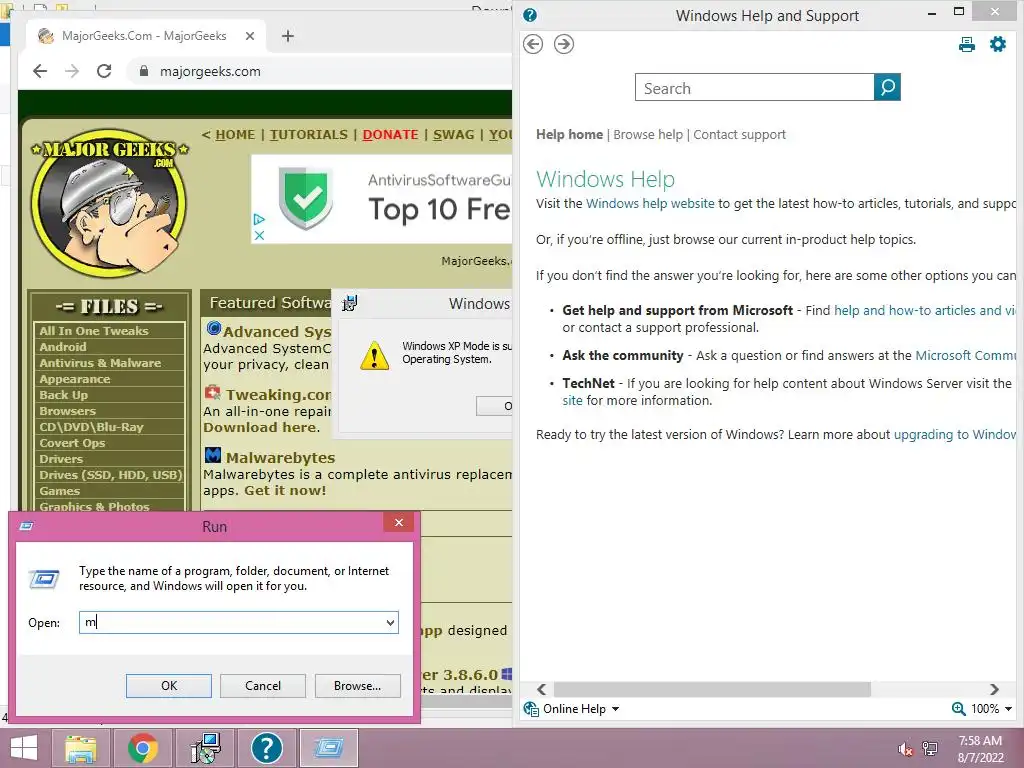Go back in Windows Help and Support
The width and height of the screenshot is (1024, 768).
tap(533, 44)
